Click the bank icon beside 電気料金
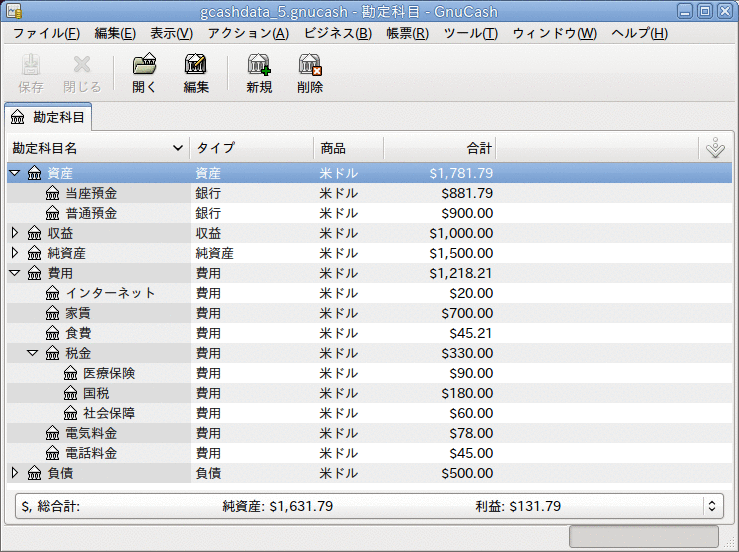The width and height of the screenshot is (739, 552). [x=53, y=433]
